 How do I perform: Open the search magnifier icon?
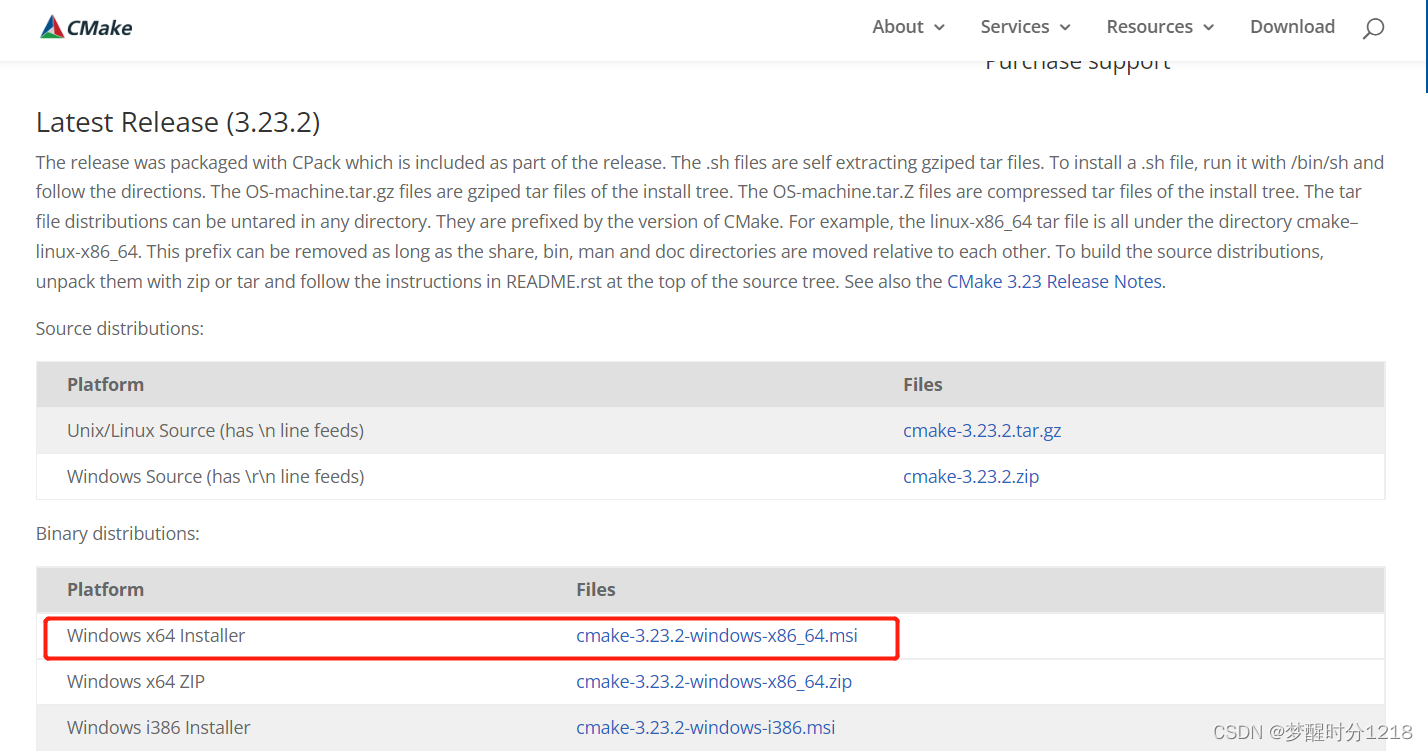tap(1373, 28)
